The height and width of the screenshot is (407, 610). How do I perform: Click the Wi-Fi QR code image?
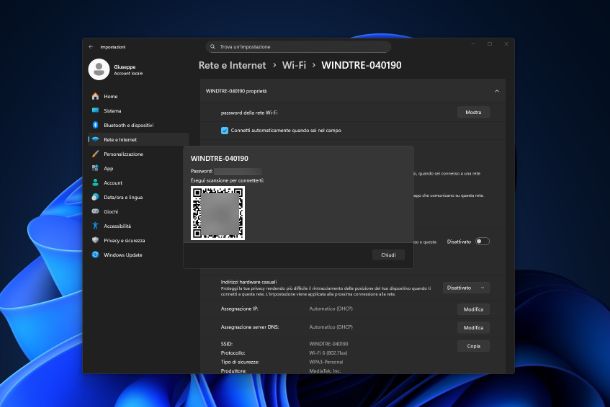(218, 213)
